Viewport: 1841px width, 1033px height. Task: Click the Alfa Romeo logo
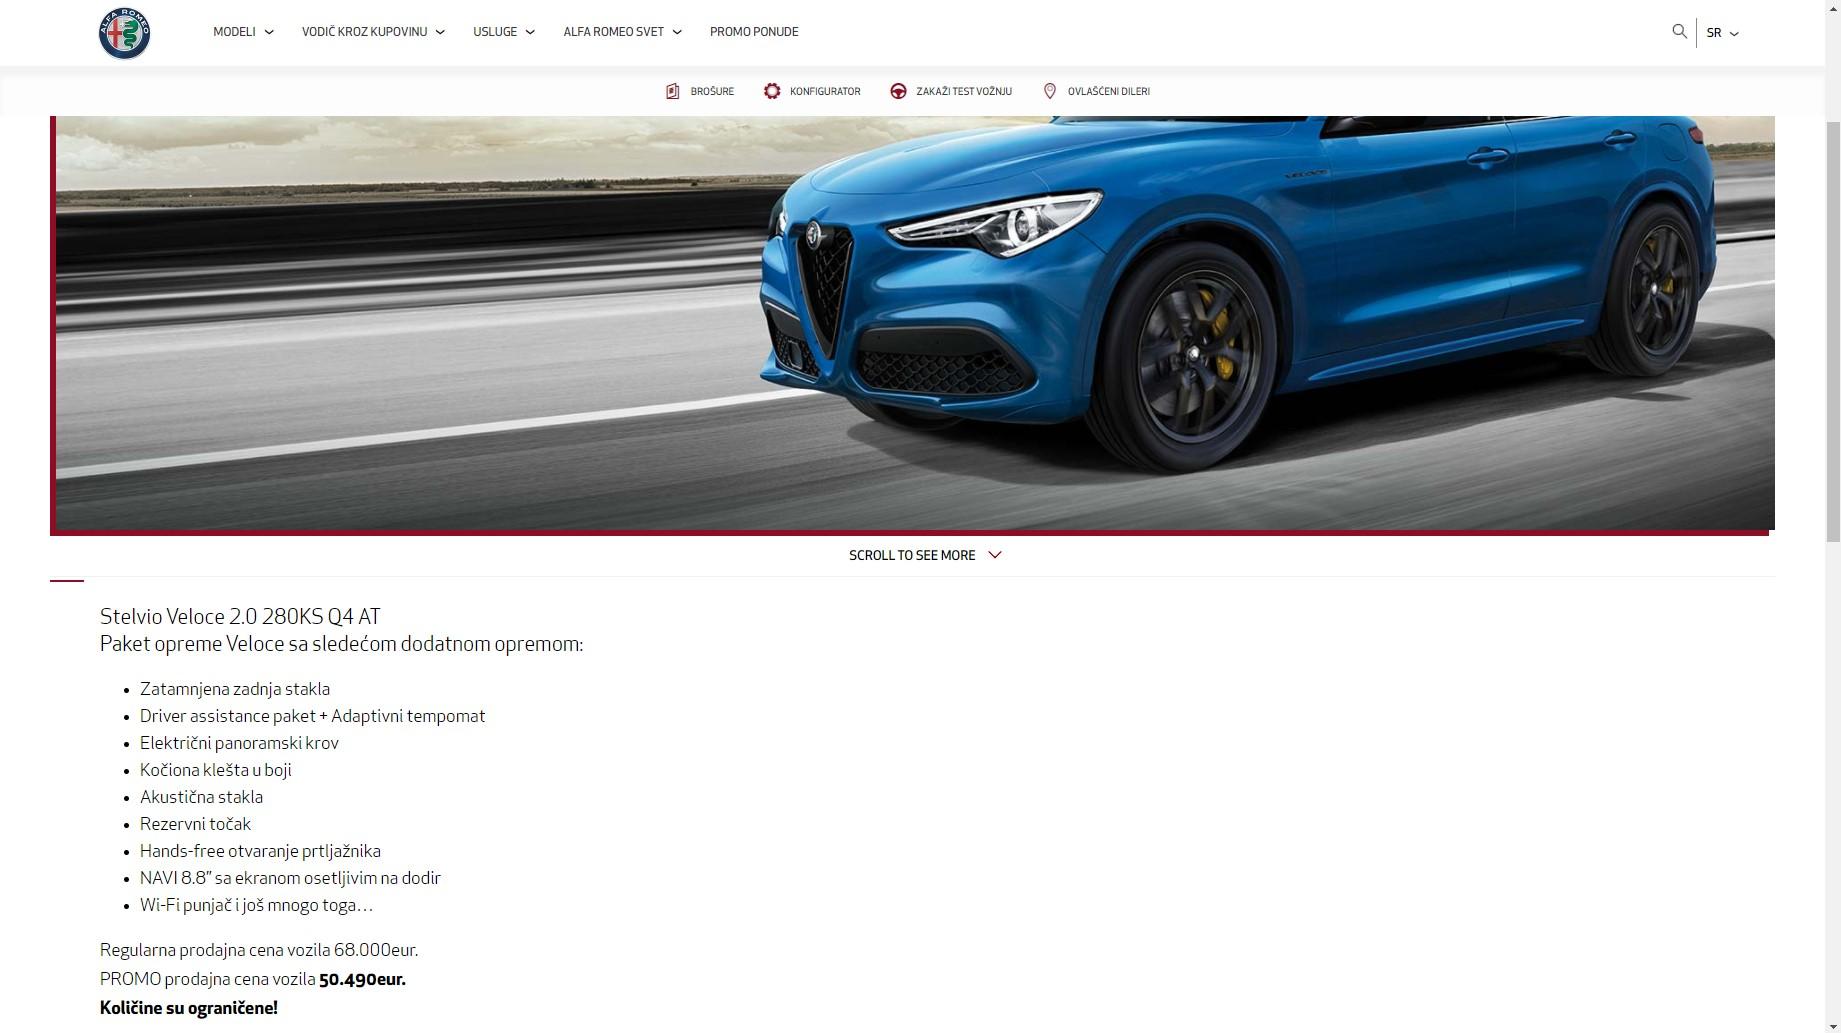point(124,33)
